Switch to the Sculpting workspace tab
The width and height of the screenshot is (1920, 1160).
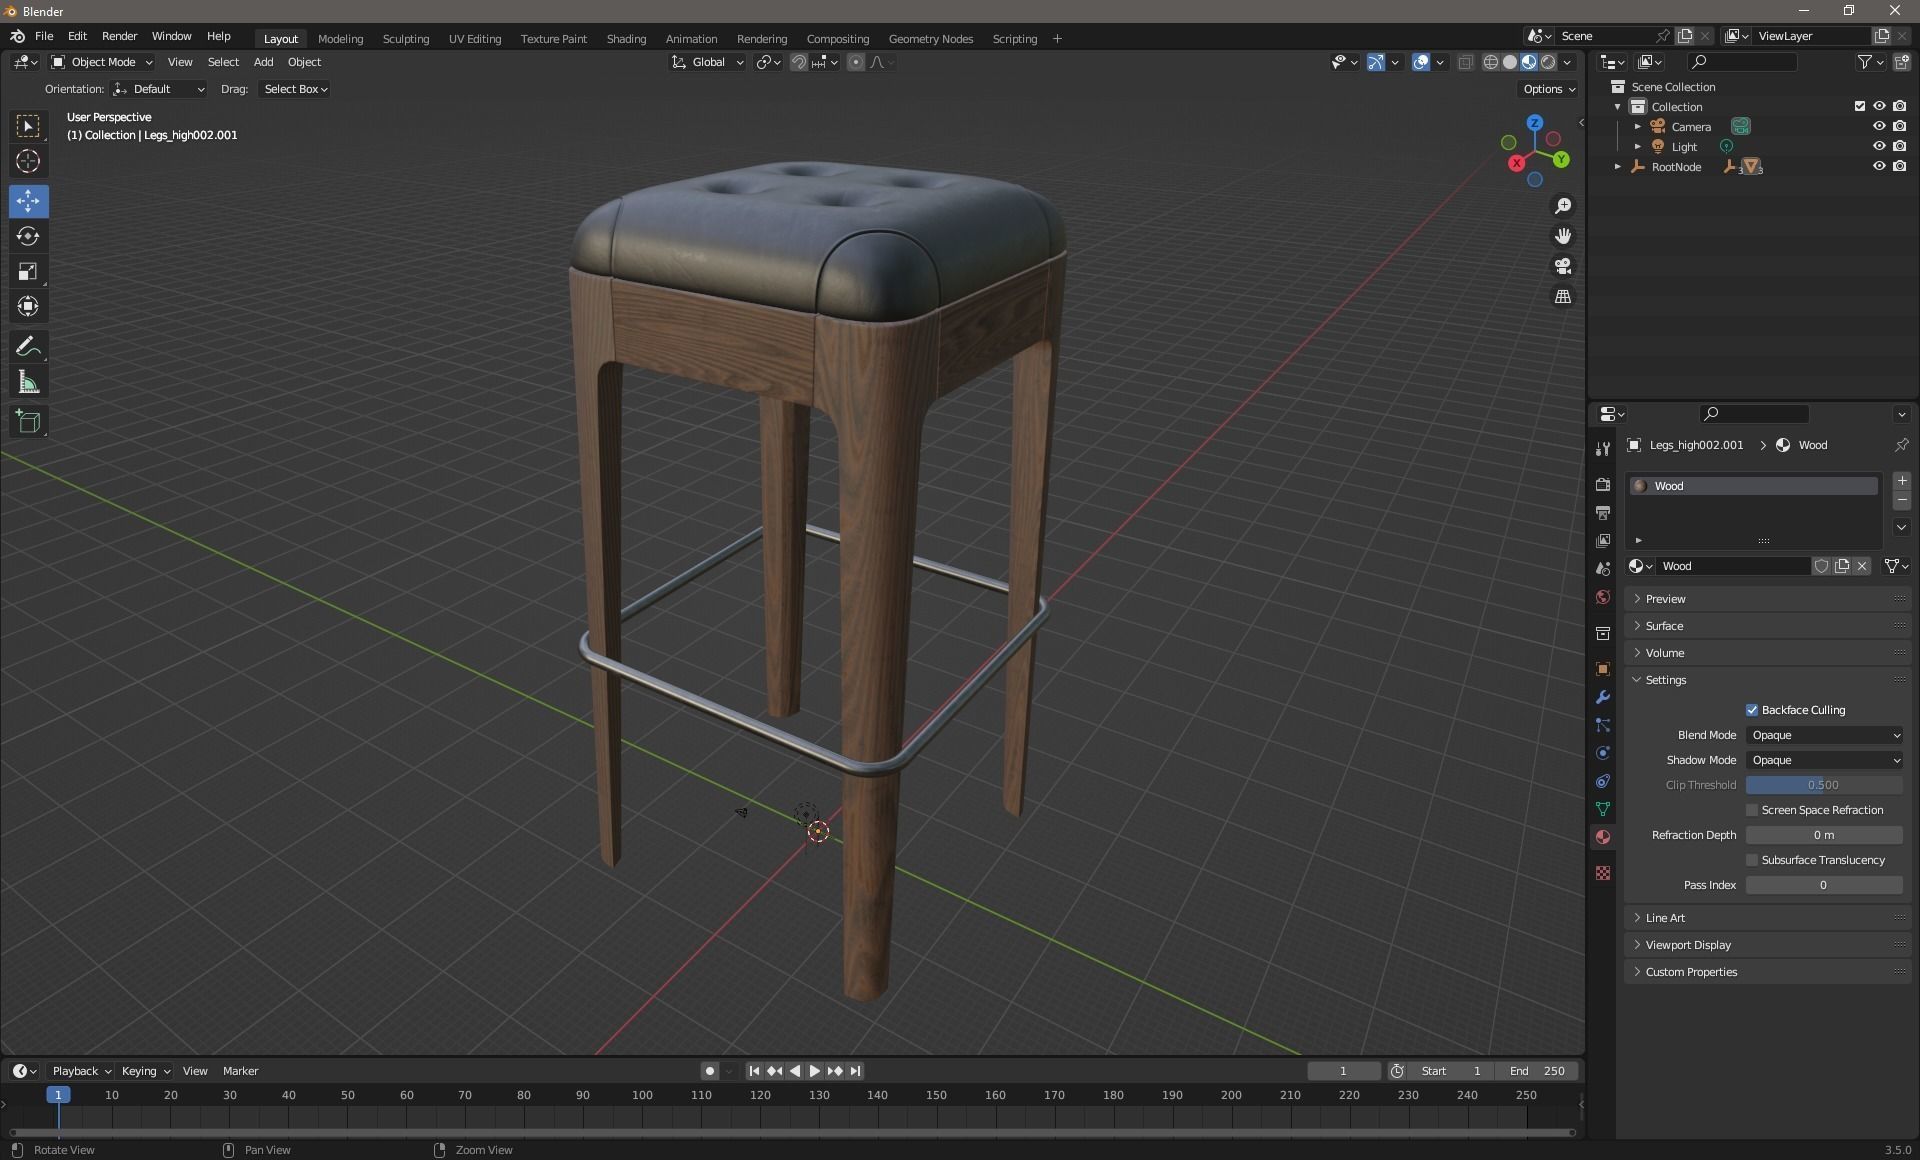coord(406,39)
